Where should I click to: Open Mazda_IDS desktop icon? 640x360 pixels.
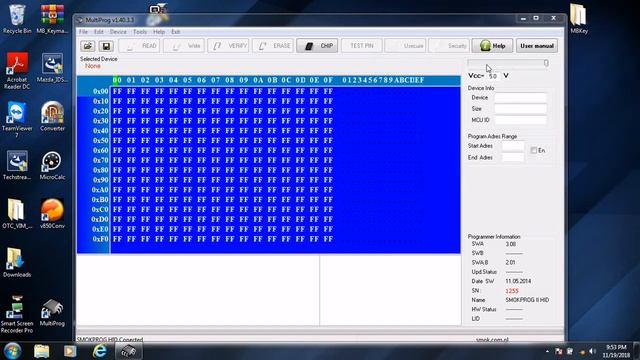point(52,68)
